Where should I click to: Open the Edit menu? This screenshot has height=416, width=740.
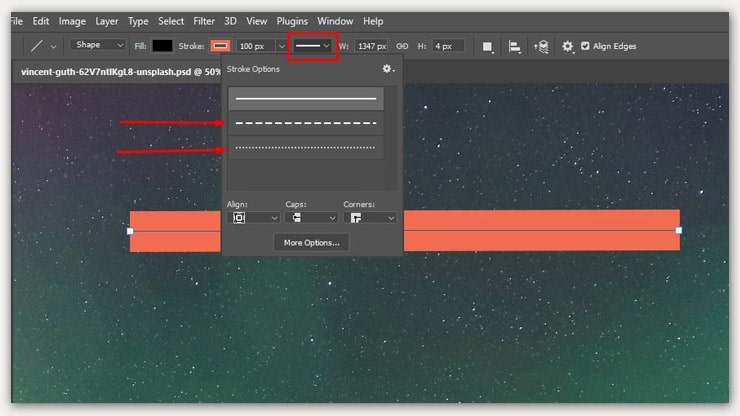click(41, 21)
